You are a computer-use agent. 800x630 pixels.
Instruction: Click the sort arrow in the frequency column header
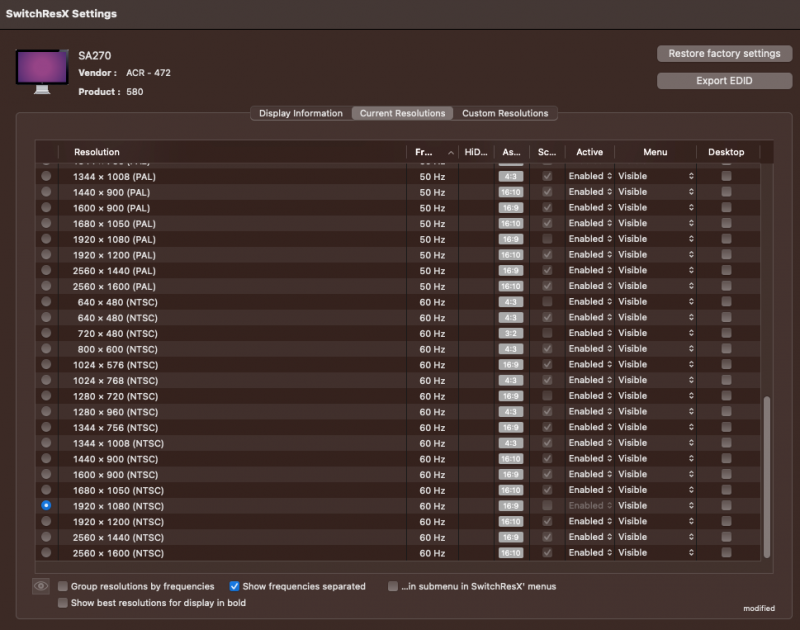click(x=450, y=152)
